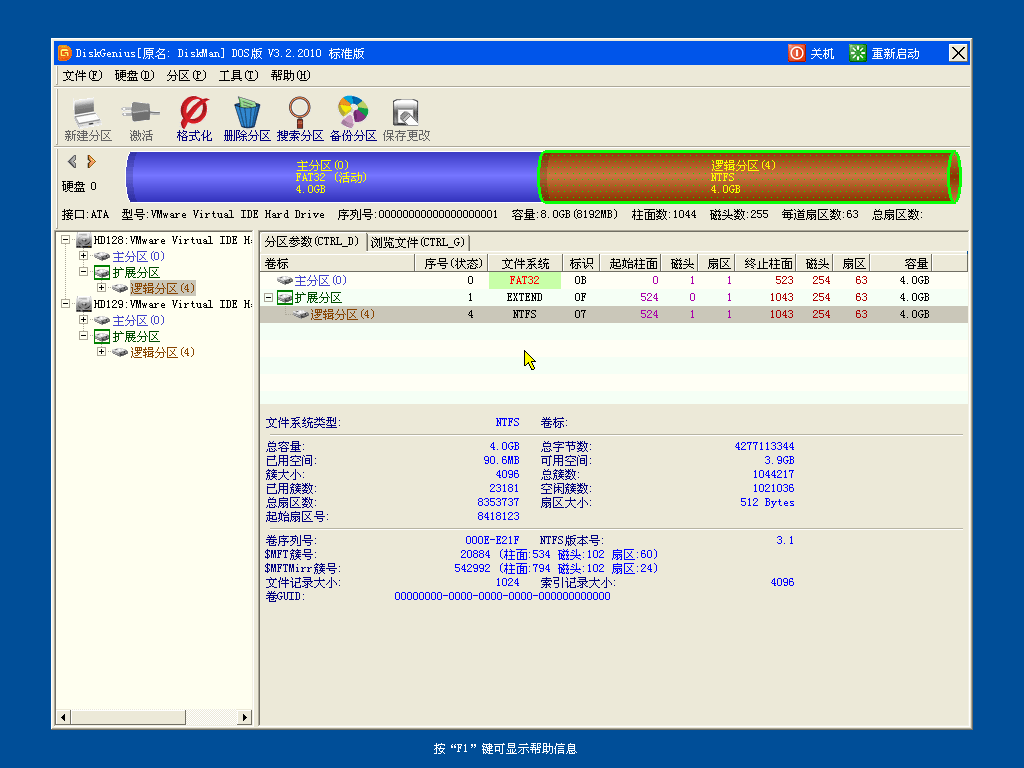Image resolution: width=1024 pixels, height=768 pixels.
Task: Click the Backup Partition (备份分区) icon
Action: click(353, 118)
